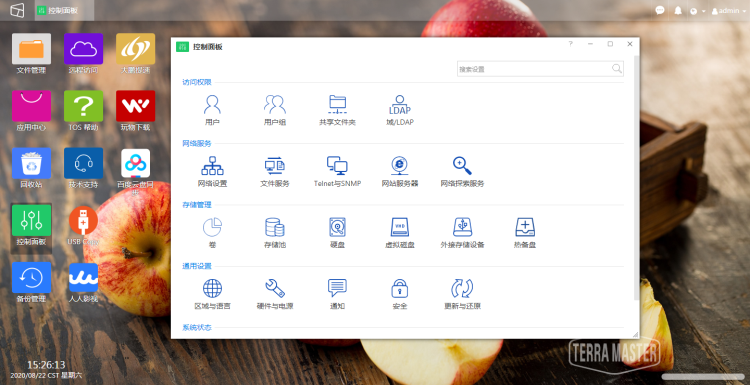Switch to the 控制面板 taskbar tab

pyautogui.click(x=65, y=11)
